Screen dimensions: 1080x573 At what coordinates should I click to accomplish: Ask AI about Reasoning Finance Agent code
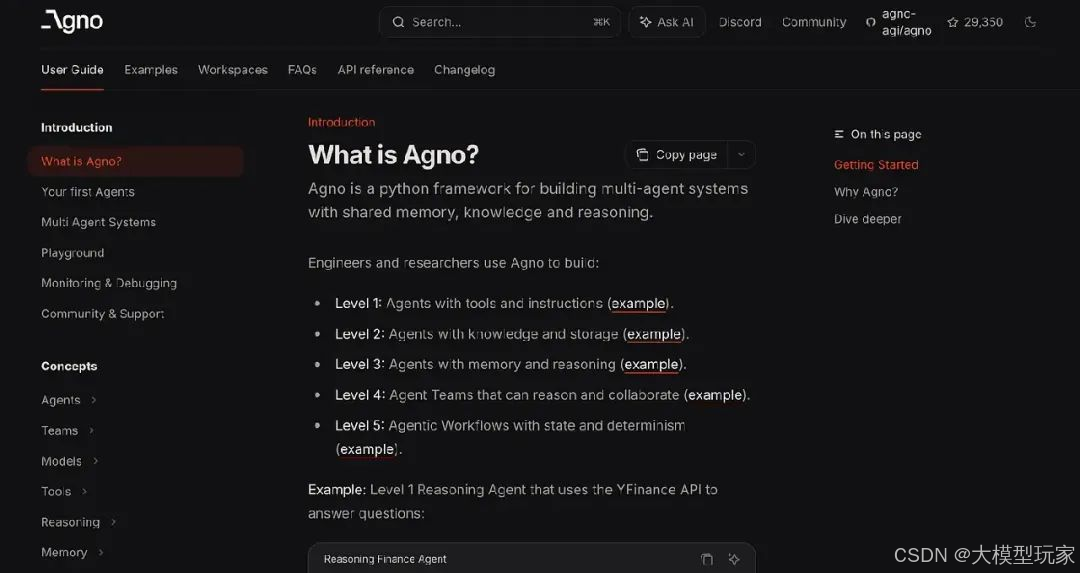click(734, 559)
